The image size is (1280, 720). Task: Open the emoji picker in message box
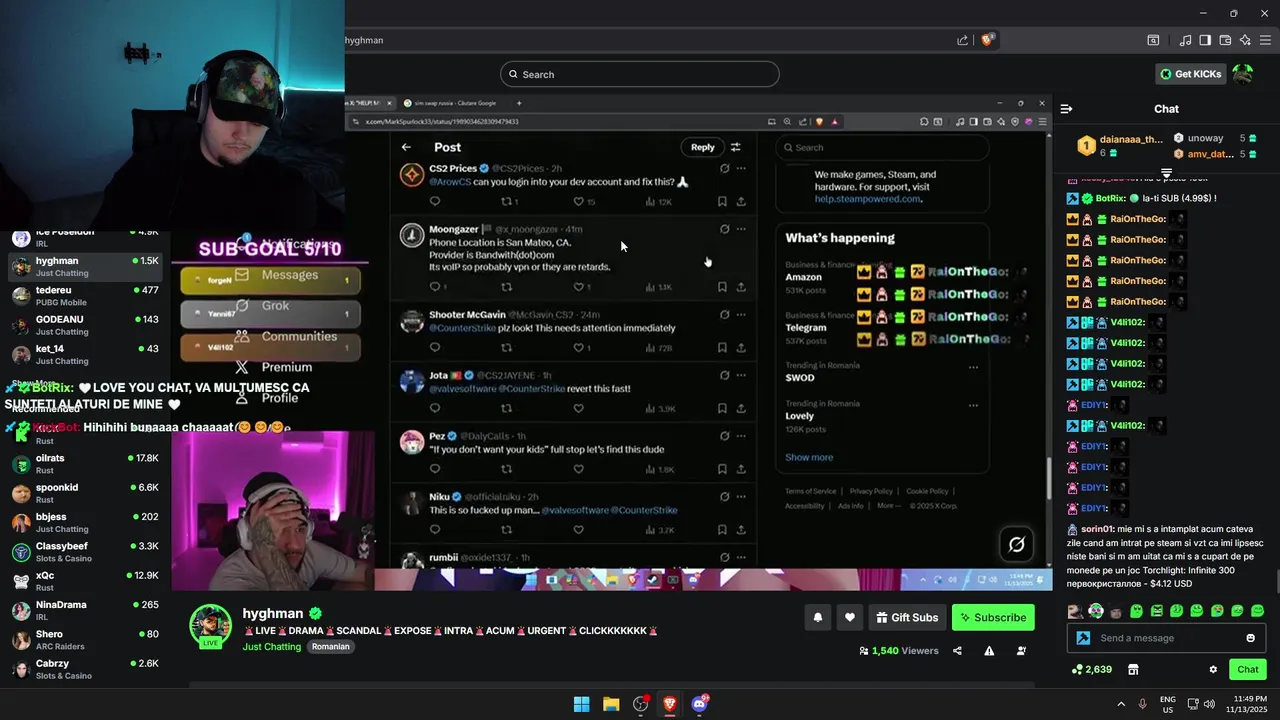click(x=1250, y=638)
